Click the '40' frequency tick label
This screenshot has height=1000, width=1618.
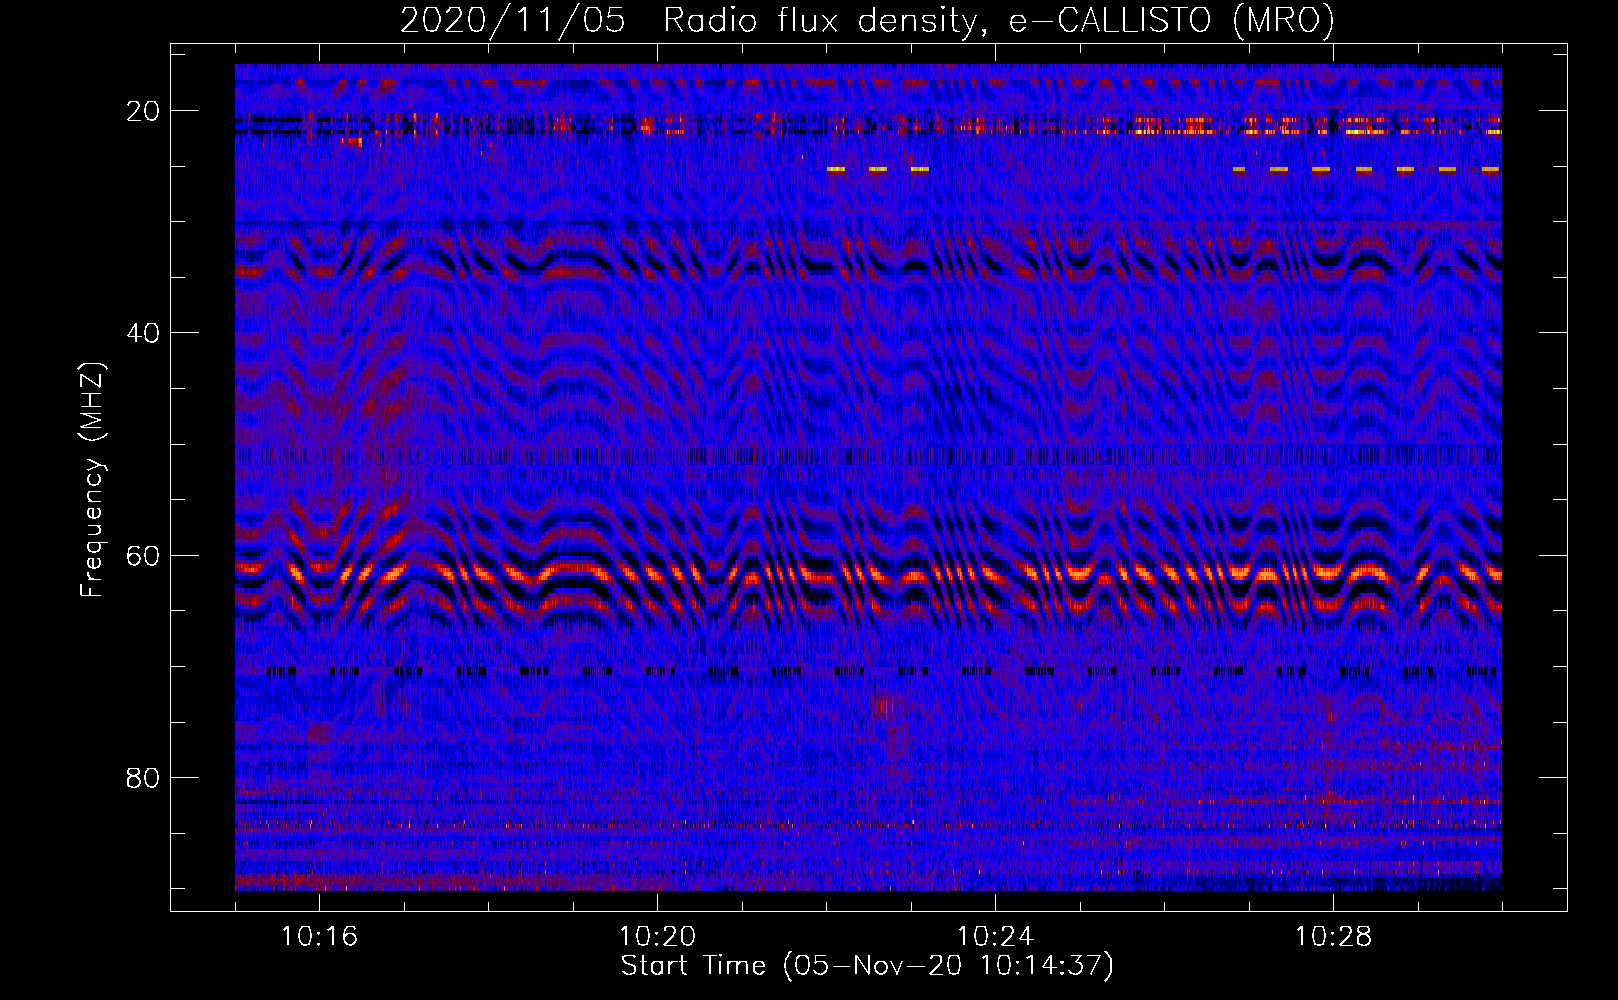(143, 333)
